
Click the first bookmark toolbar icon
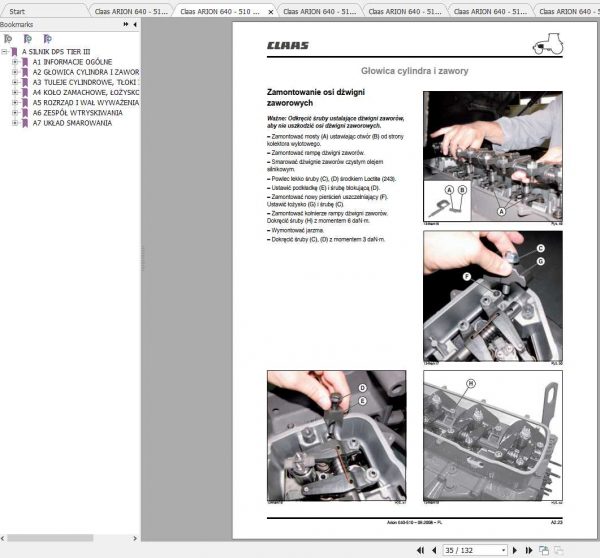tap(8, 39)
